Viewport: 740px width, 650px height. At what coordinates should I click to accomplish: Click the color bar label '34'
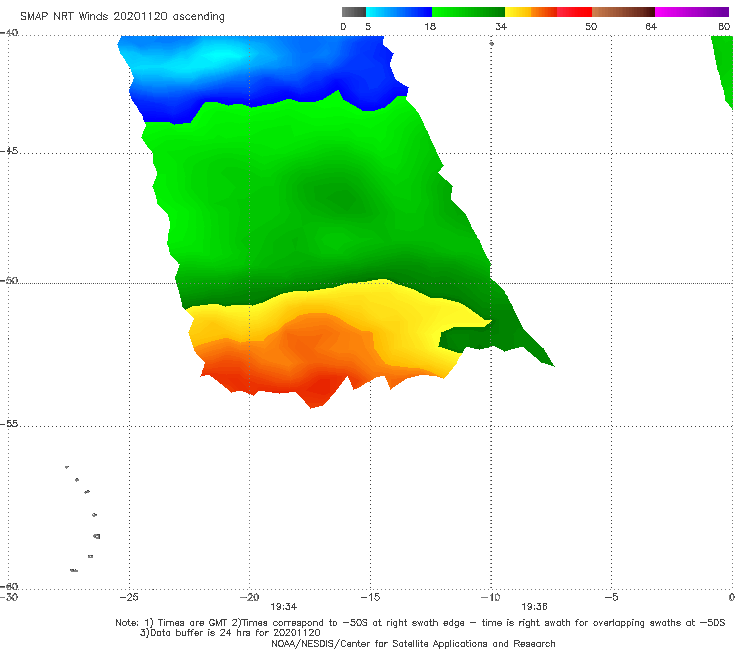tap(501, 26)
